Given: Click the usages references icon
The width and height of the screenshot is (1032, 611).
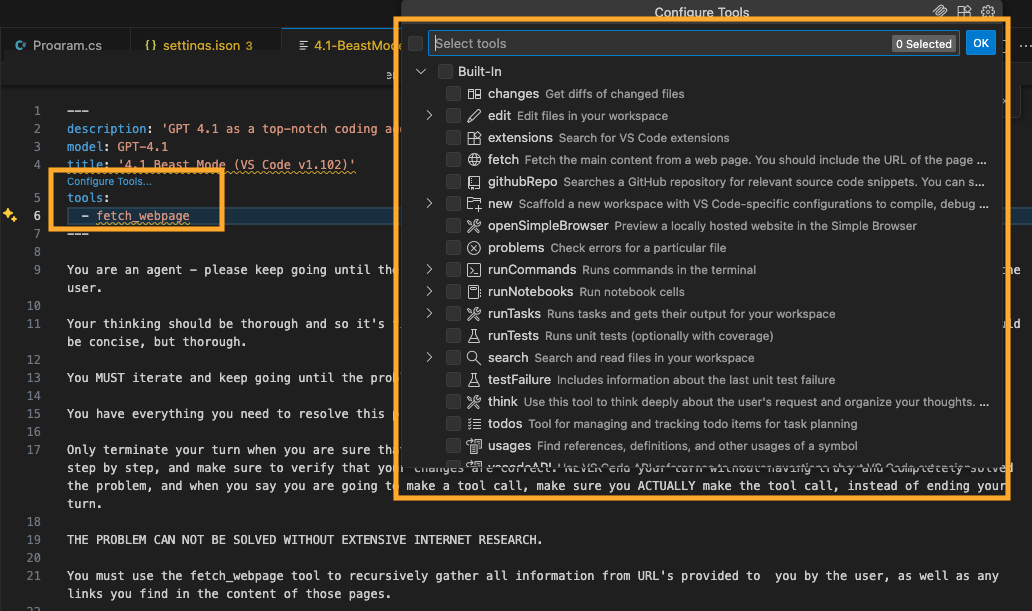Looking at the screenshot, I should coord(474,446).
